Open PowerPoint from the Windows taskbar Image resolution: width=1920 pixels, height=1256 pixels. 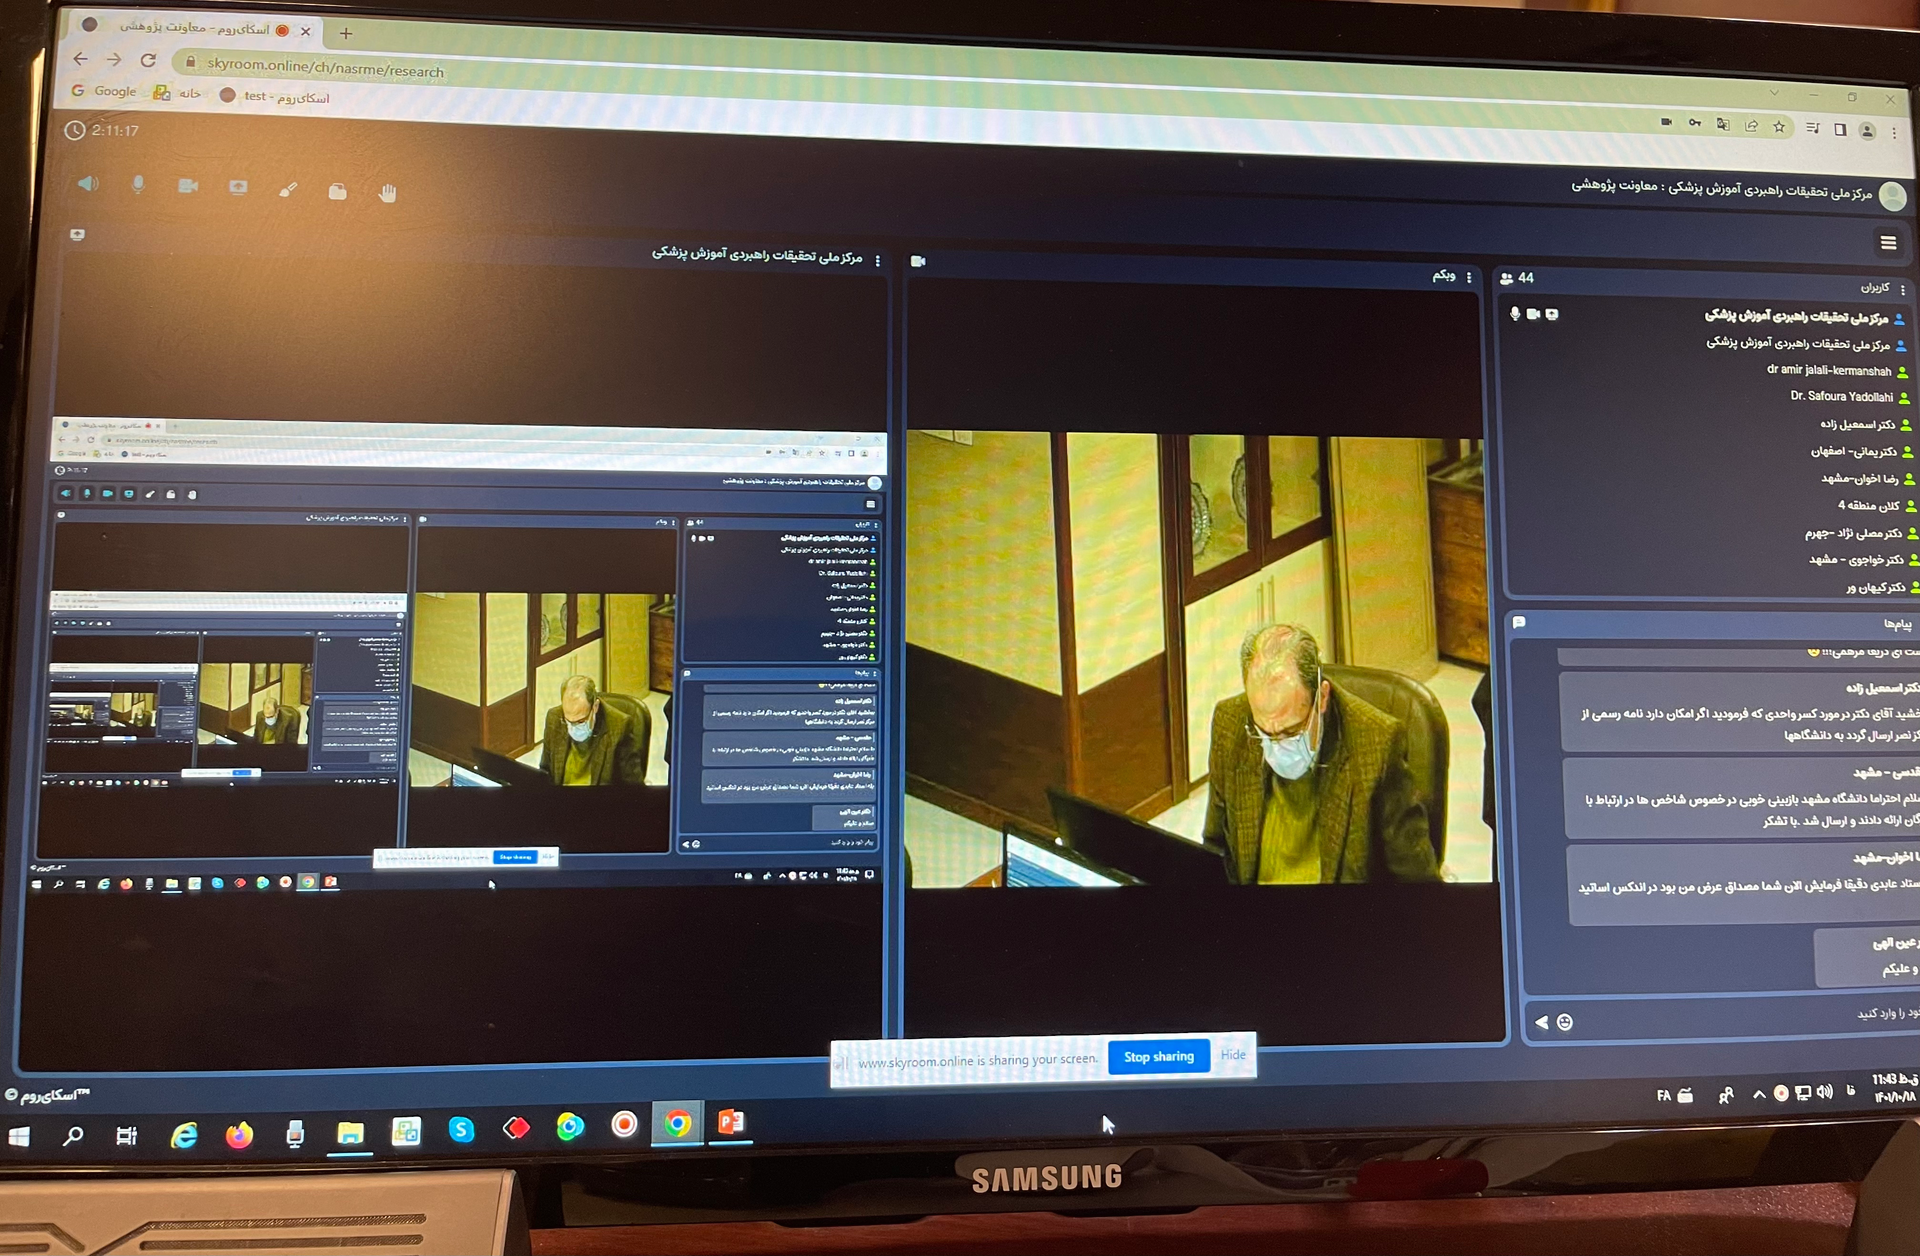[x=731, y=1123]
